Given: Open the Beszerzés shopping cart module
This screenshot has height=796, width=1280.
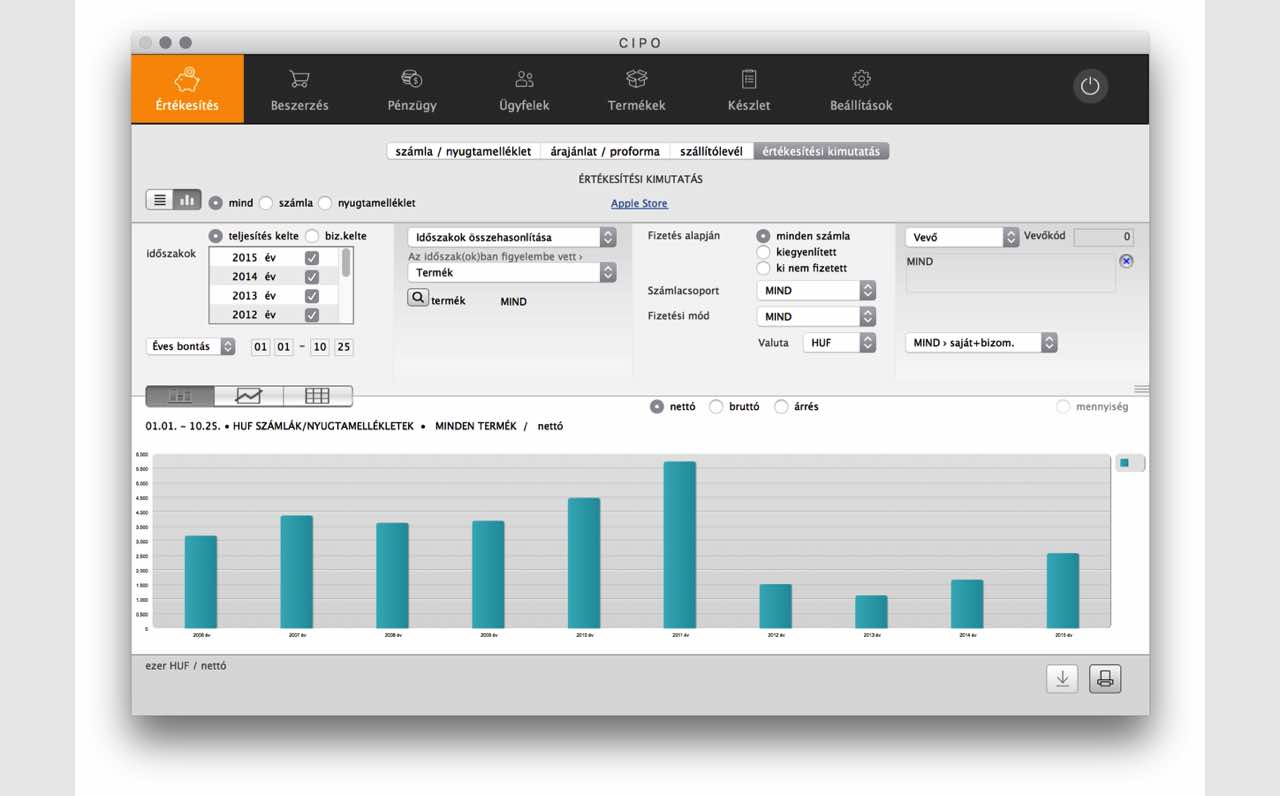Looking at the screenshot, I should [x=299, y=89].
